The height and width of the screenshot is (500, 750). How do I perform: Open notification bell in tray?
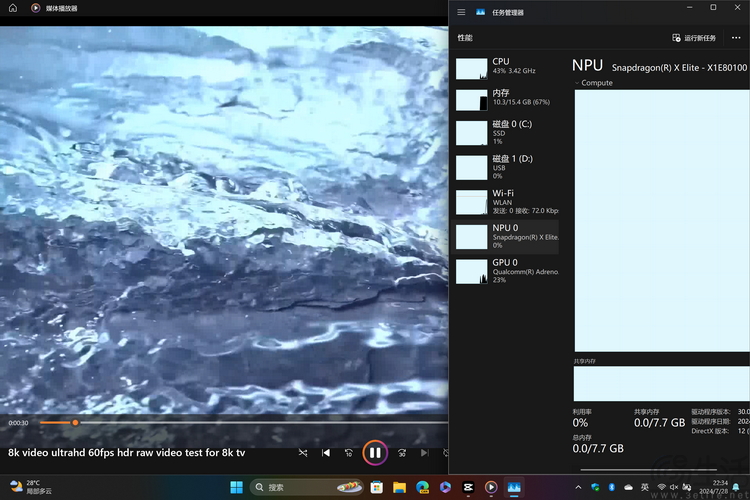pos(736,487)
